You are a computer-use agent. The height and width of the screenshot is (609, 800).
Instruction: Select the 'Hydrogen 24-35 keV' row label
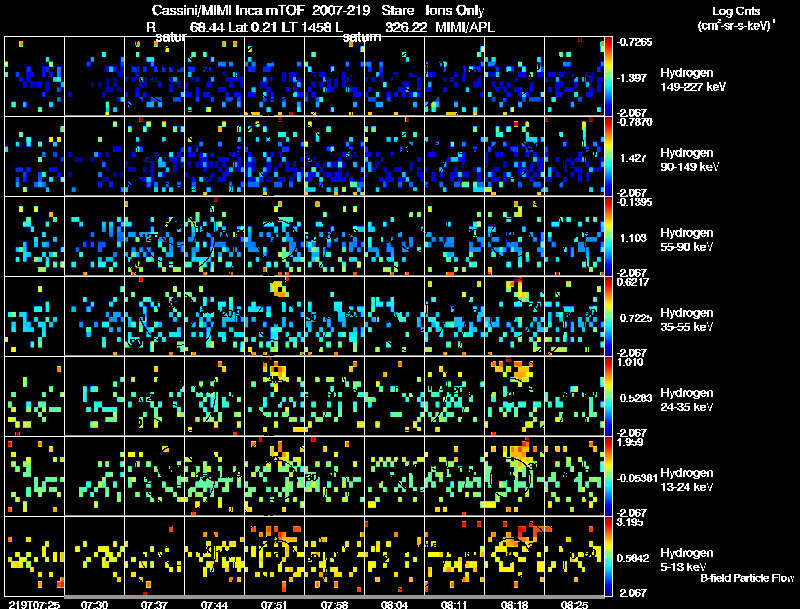tap(687, 400)
